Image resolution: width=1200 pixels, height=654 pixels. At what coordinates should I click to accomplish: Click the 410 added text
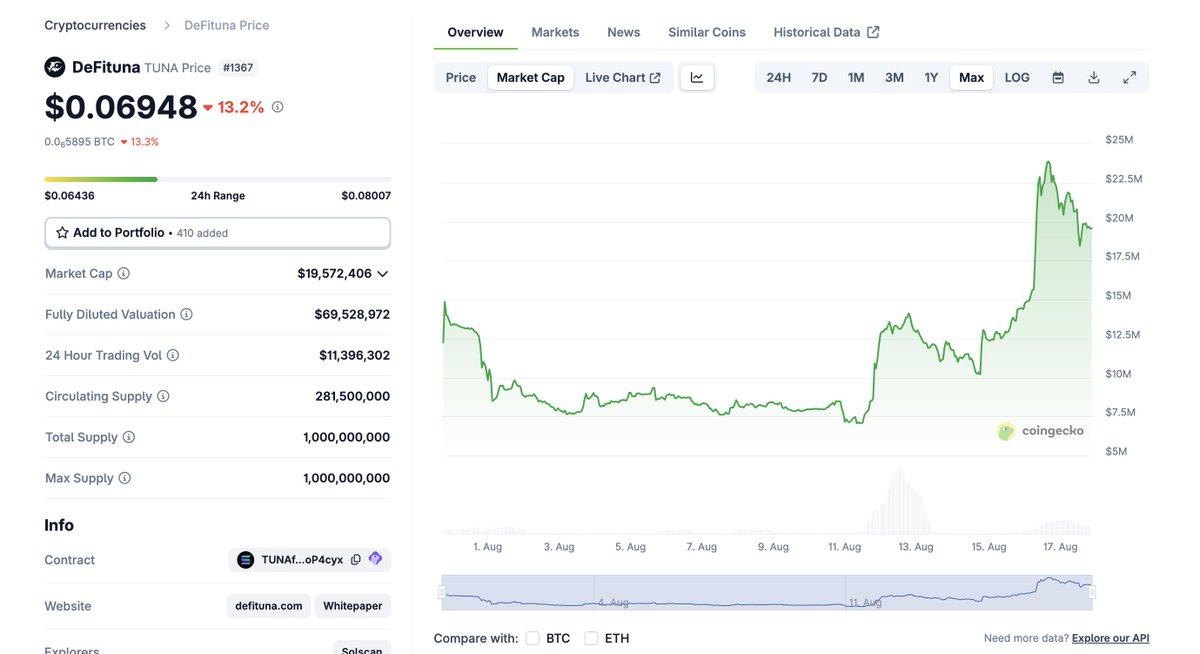pos(202,233)
